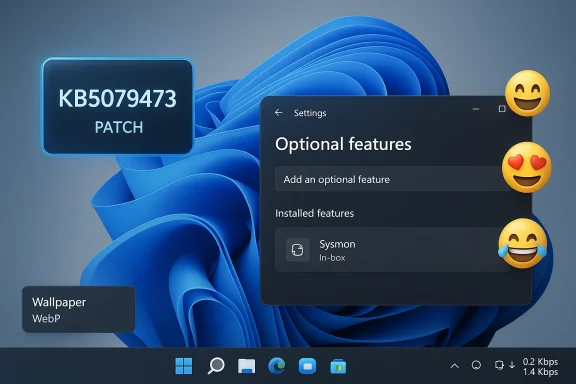This screenshot has height=384, width=576.
Task: Click the KB5079473 patch card
Action: (118, 106)
